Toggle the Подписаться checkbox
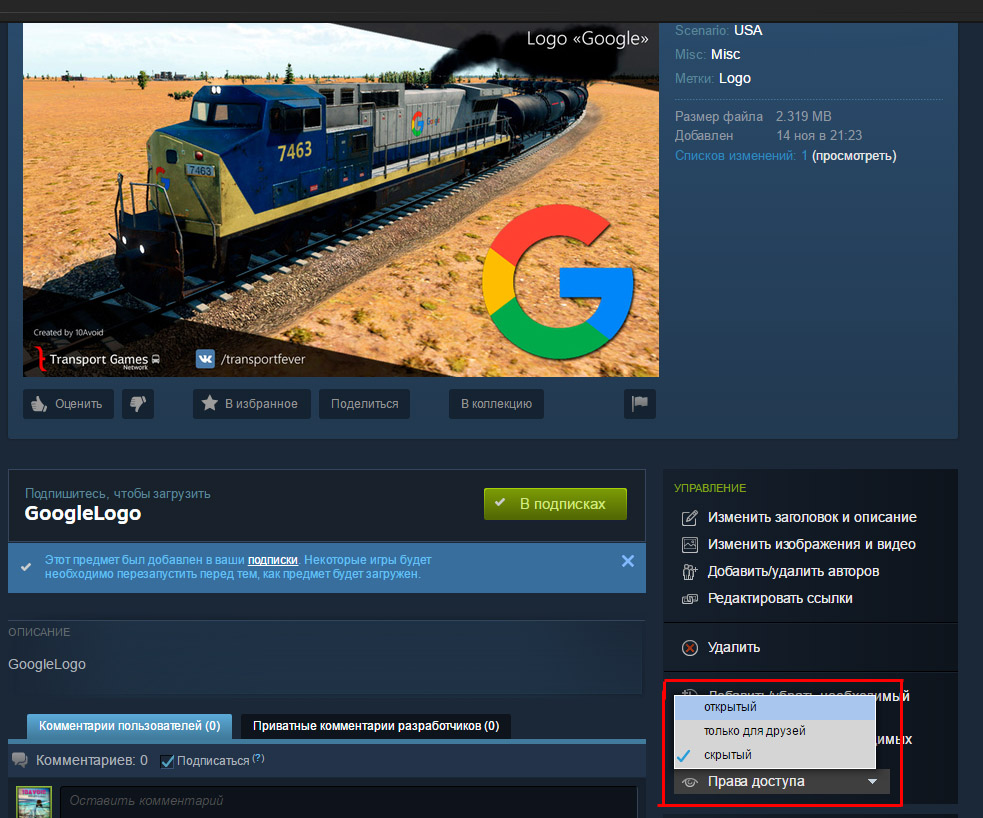 point(167,762)
